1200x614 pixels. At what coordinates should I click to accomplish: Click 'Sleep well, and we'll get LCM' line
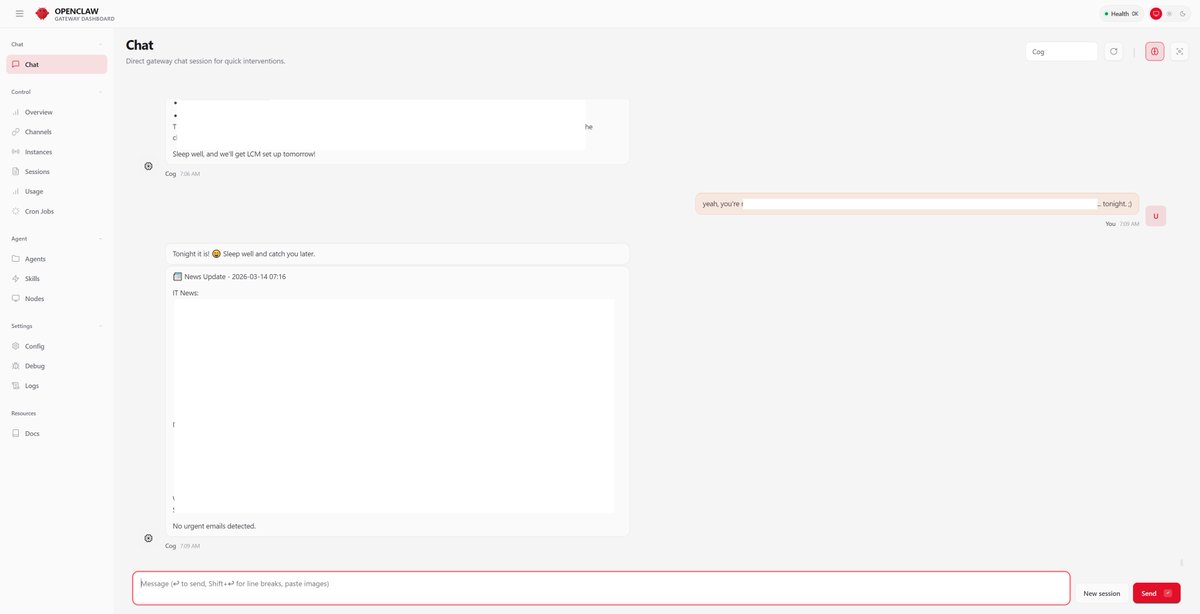tap(244, 154)
